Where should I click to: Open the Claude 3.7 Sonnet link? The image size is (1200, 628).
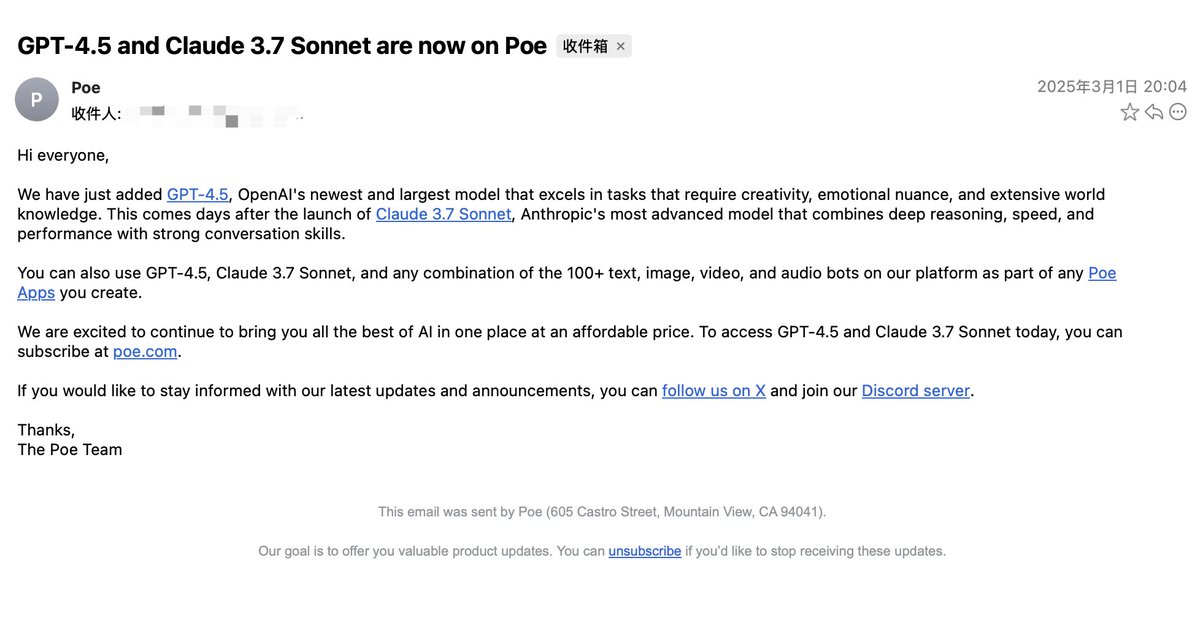tap(443, 214)
